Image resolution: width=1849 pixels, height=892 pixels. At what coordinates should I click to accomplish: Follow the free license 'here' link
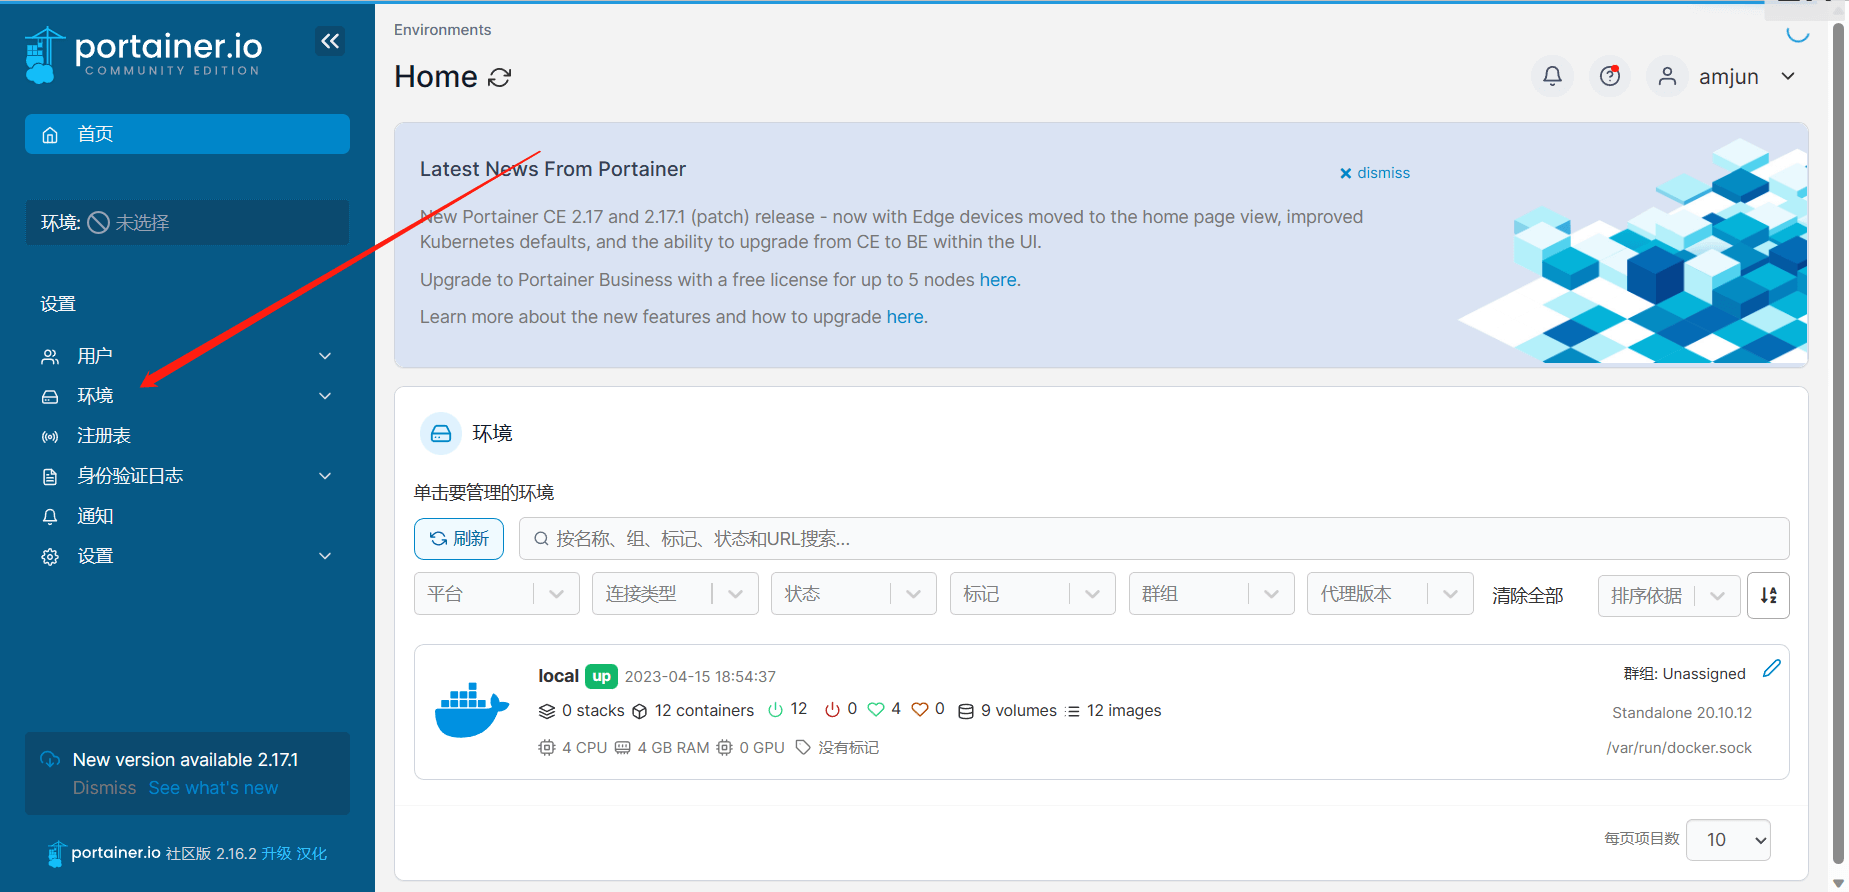pyautogui.click(x=998, y=280)
